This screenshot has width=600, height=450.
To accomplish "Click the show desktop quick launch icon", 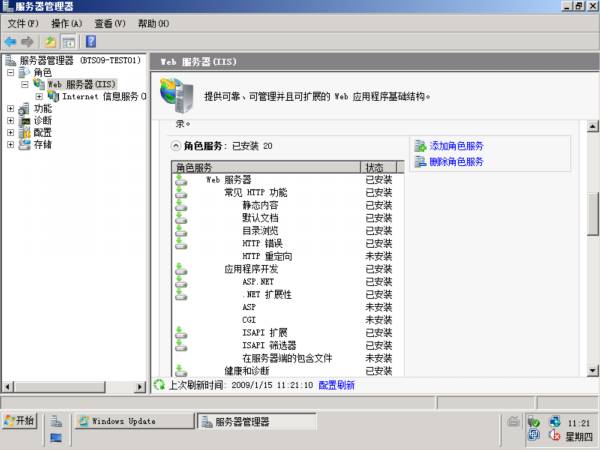I will click(x=56, y=437).
